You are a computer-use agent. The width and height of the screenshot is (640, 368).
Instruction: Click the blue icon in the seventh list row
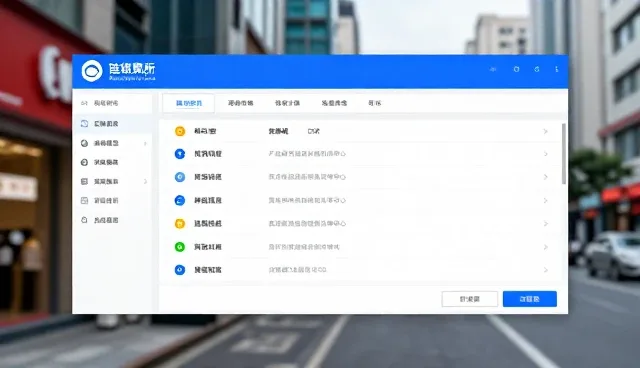[180, 270]
